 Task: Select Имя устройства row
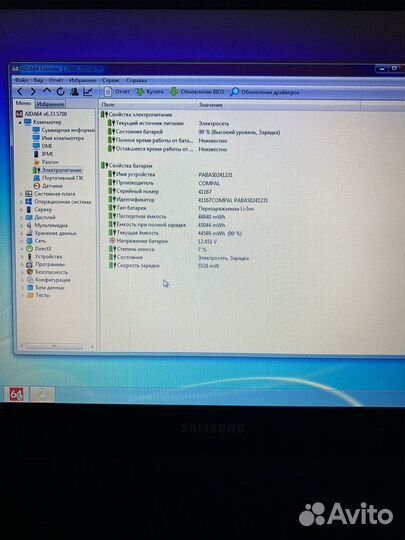tap(170, 174)
